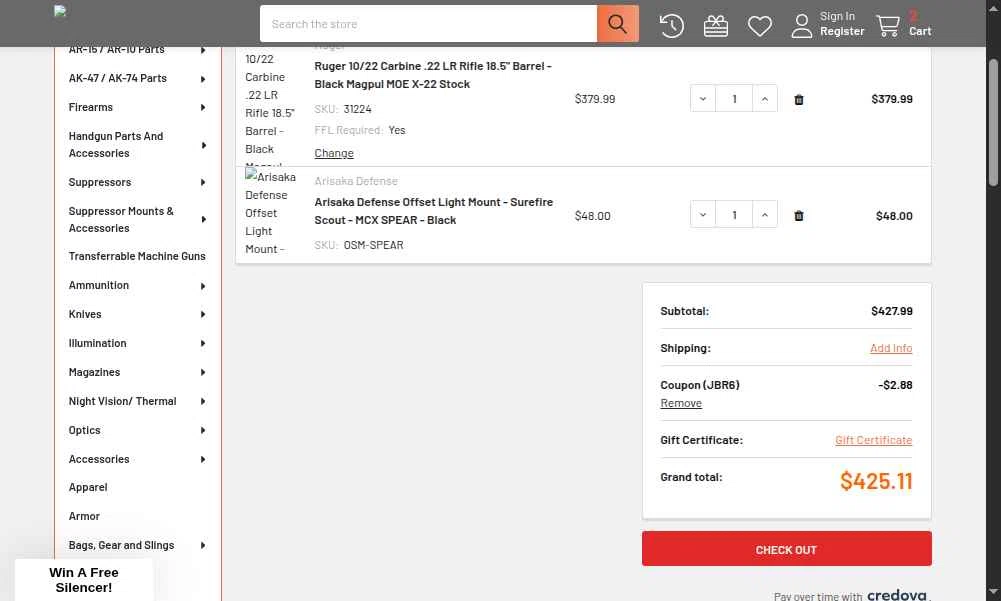Viewport: 1001px width, 601px height.
Task: Delete the Ruger 10/22 Carbine from cart
Action: (x=799, y=99)
